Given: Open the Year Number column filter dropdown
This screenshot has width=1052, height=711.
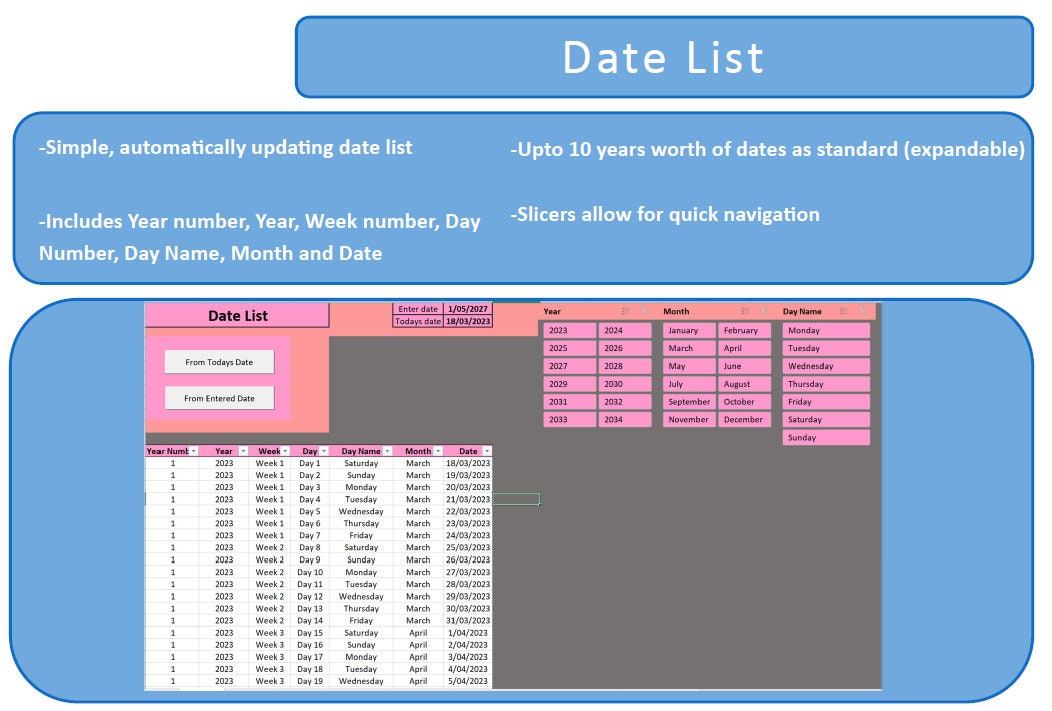Looking at the screenshot, I should pyautogui.click(x=192, y=451).
